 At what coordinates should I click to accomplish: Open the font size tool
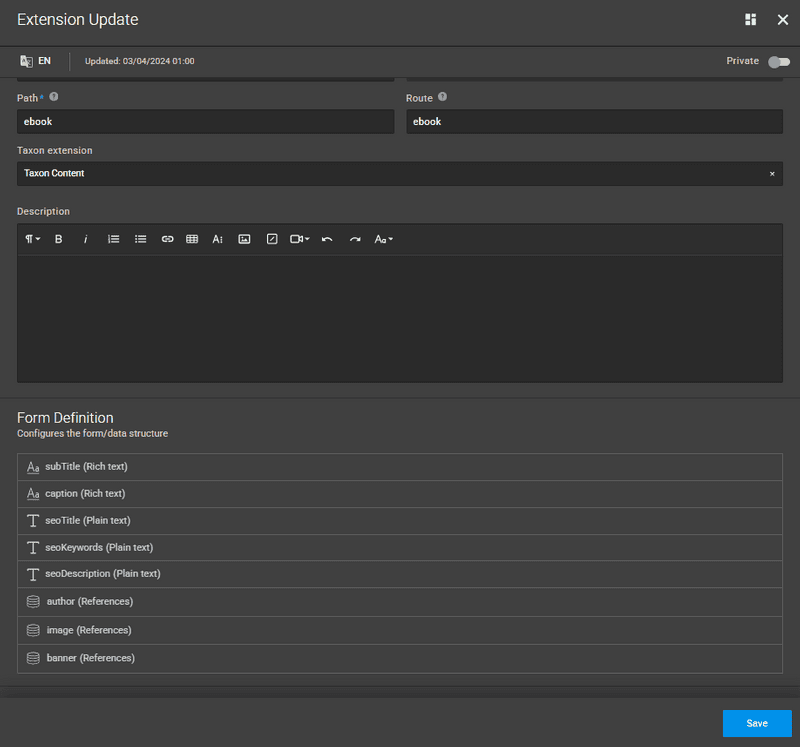(x=217, y=239)
